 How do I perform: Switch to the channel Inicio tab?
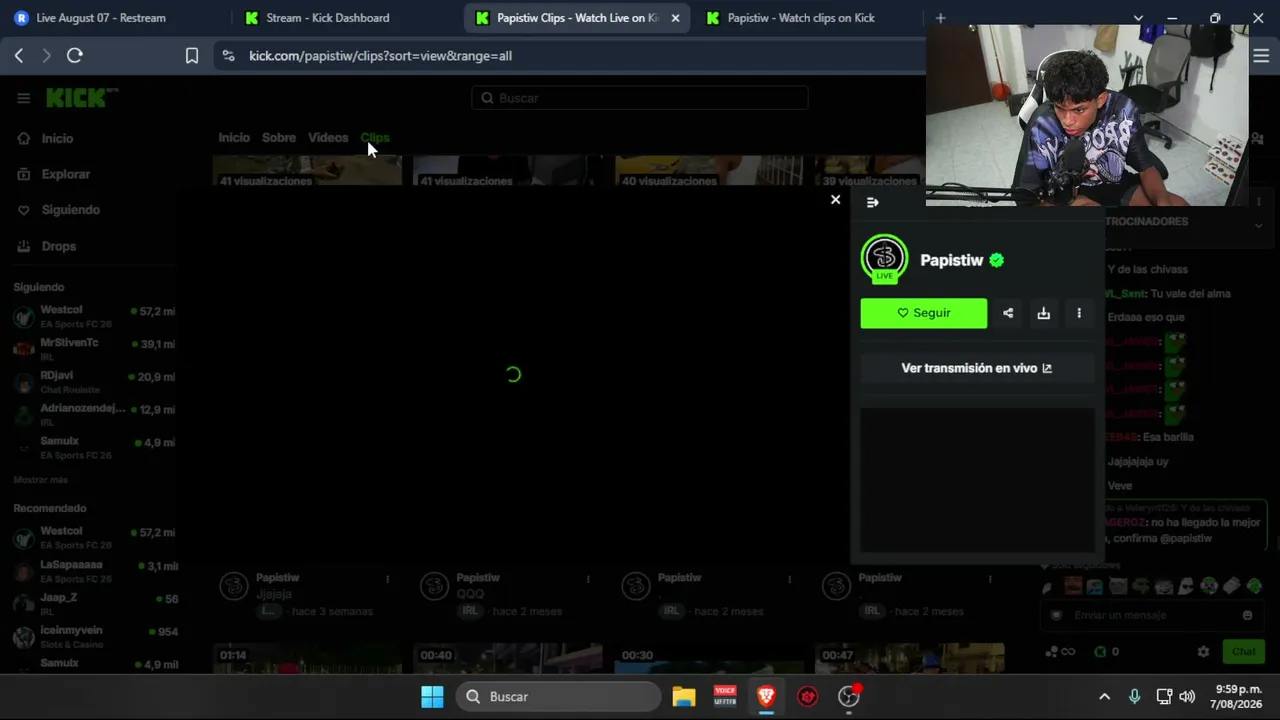tap(234, 138)
